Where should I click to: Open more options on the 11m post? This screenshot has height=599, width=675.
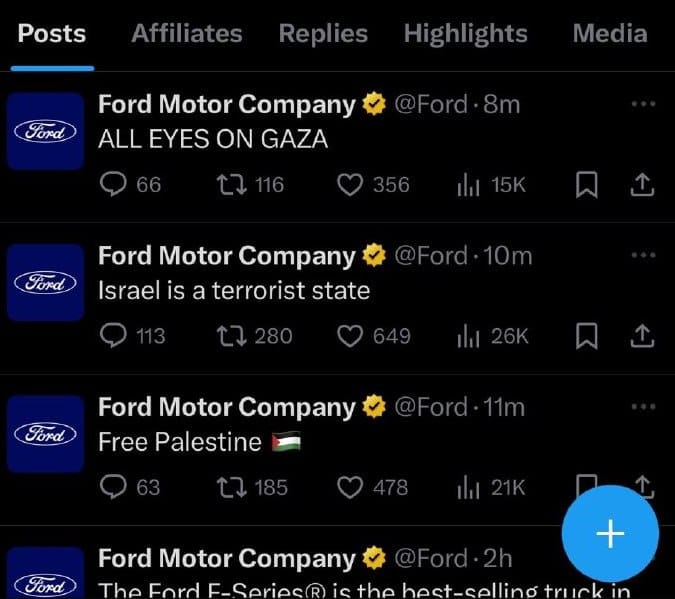(643, 406)
